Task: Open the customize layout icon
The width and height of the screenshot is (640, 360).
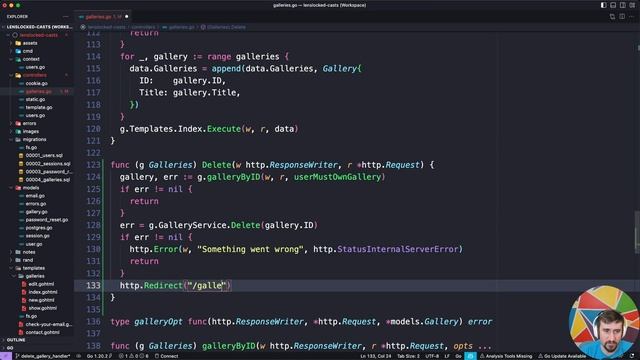Action: pyautogui.click(x=632, y=5)
